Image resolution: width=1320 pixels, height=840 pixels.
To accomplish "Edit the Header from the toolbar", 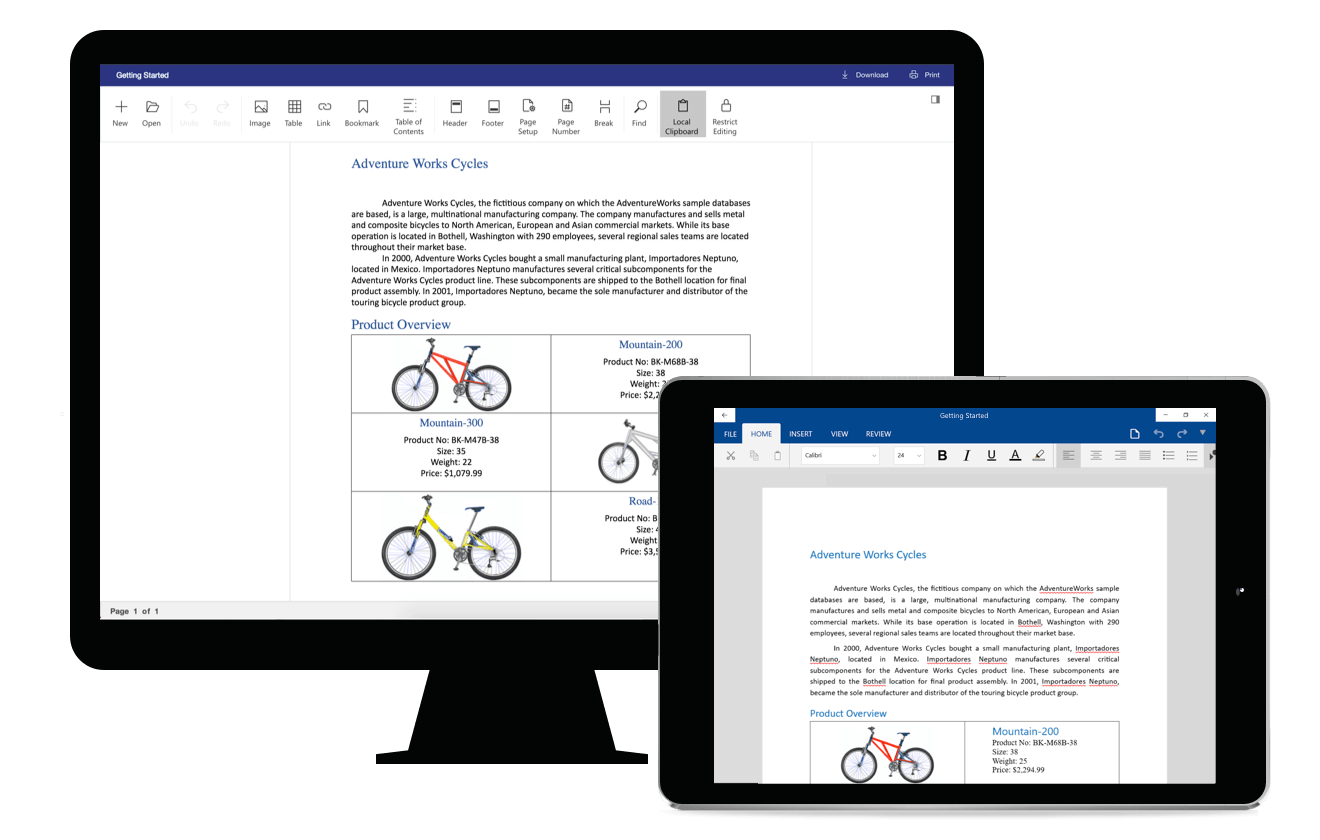I will tap(455, 113).
